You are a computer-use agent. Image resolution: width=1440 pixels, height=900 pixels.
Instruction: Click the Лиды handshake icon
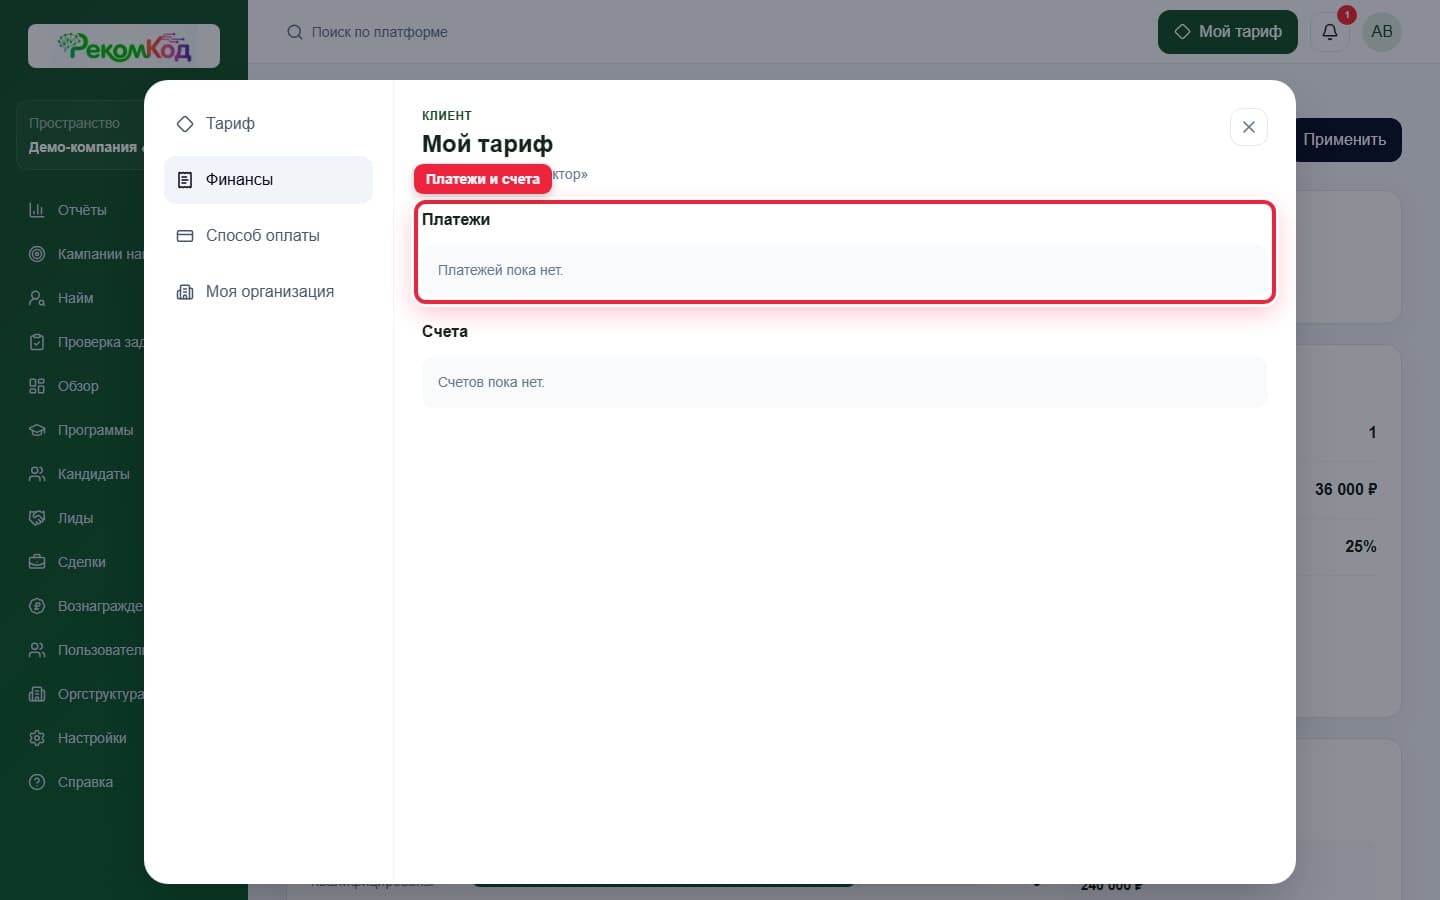[x=37, y=518]
